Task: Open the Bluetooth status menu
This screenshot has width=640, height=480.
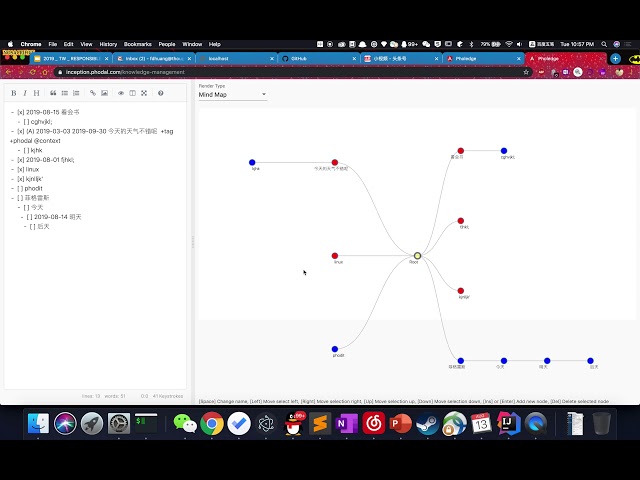Action: [471, 44]
